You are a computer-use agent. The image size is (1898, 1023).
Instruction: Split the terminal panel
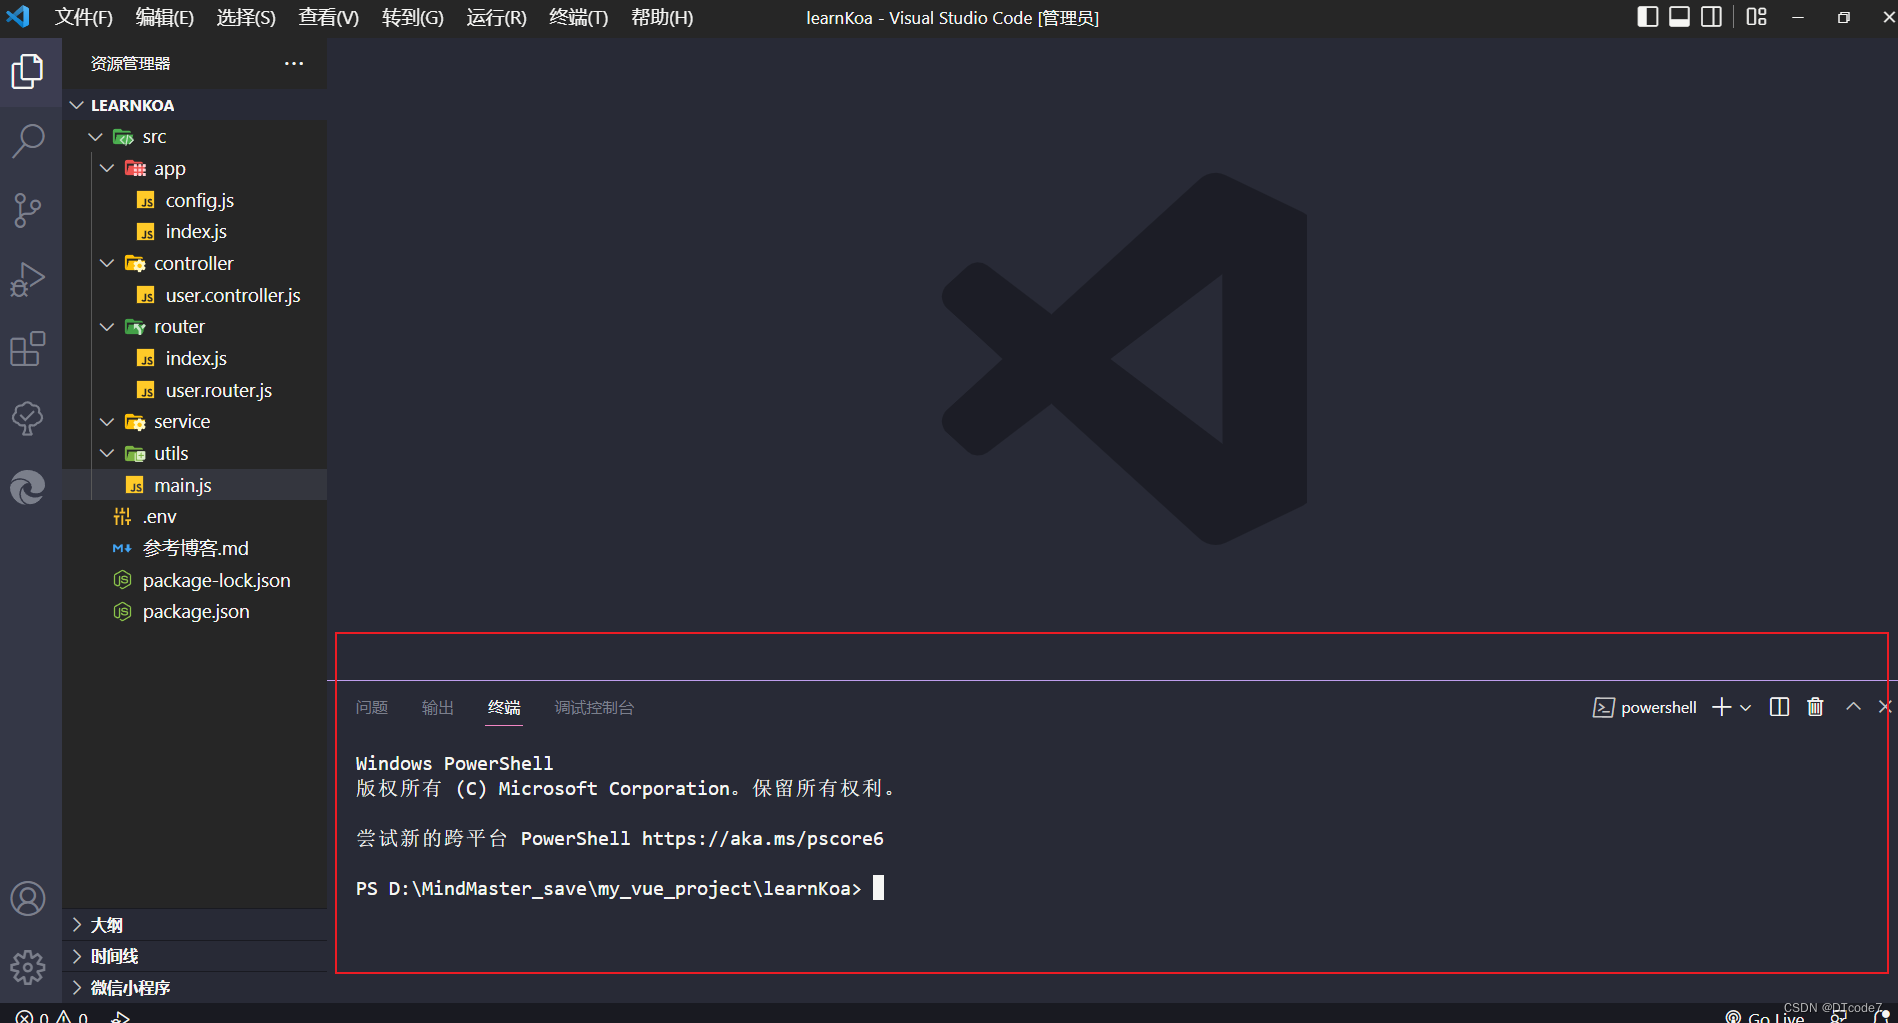click(1779, 707)
